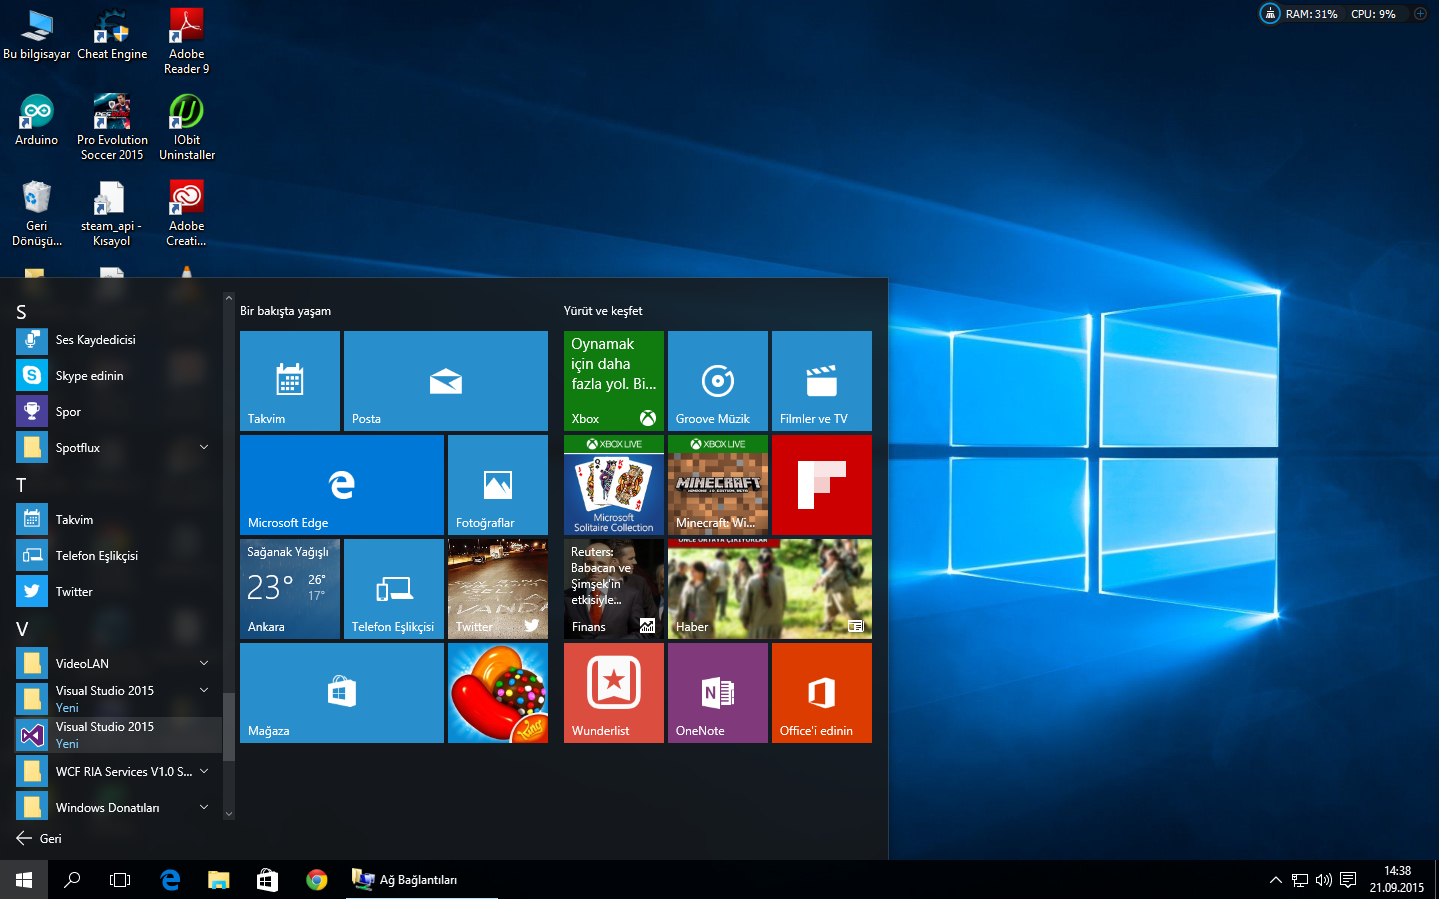Open the Windows Store taskbar icon
The image size is (1439, 899).
[267, 879]
